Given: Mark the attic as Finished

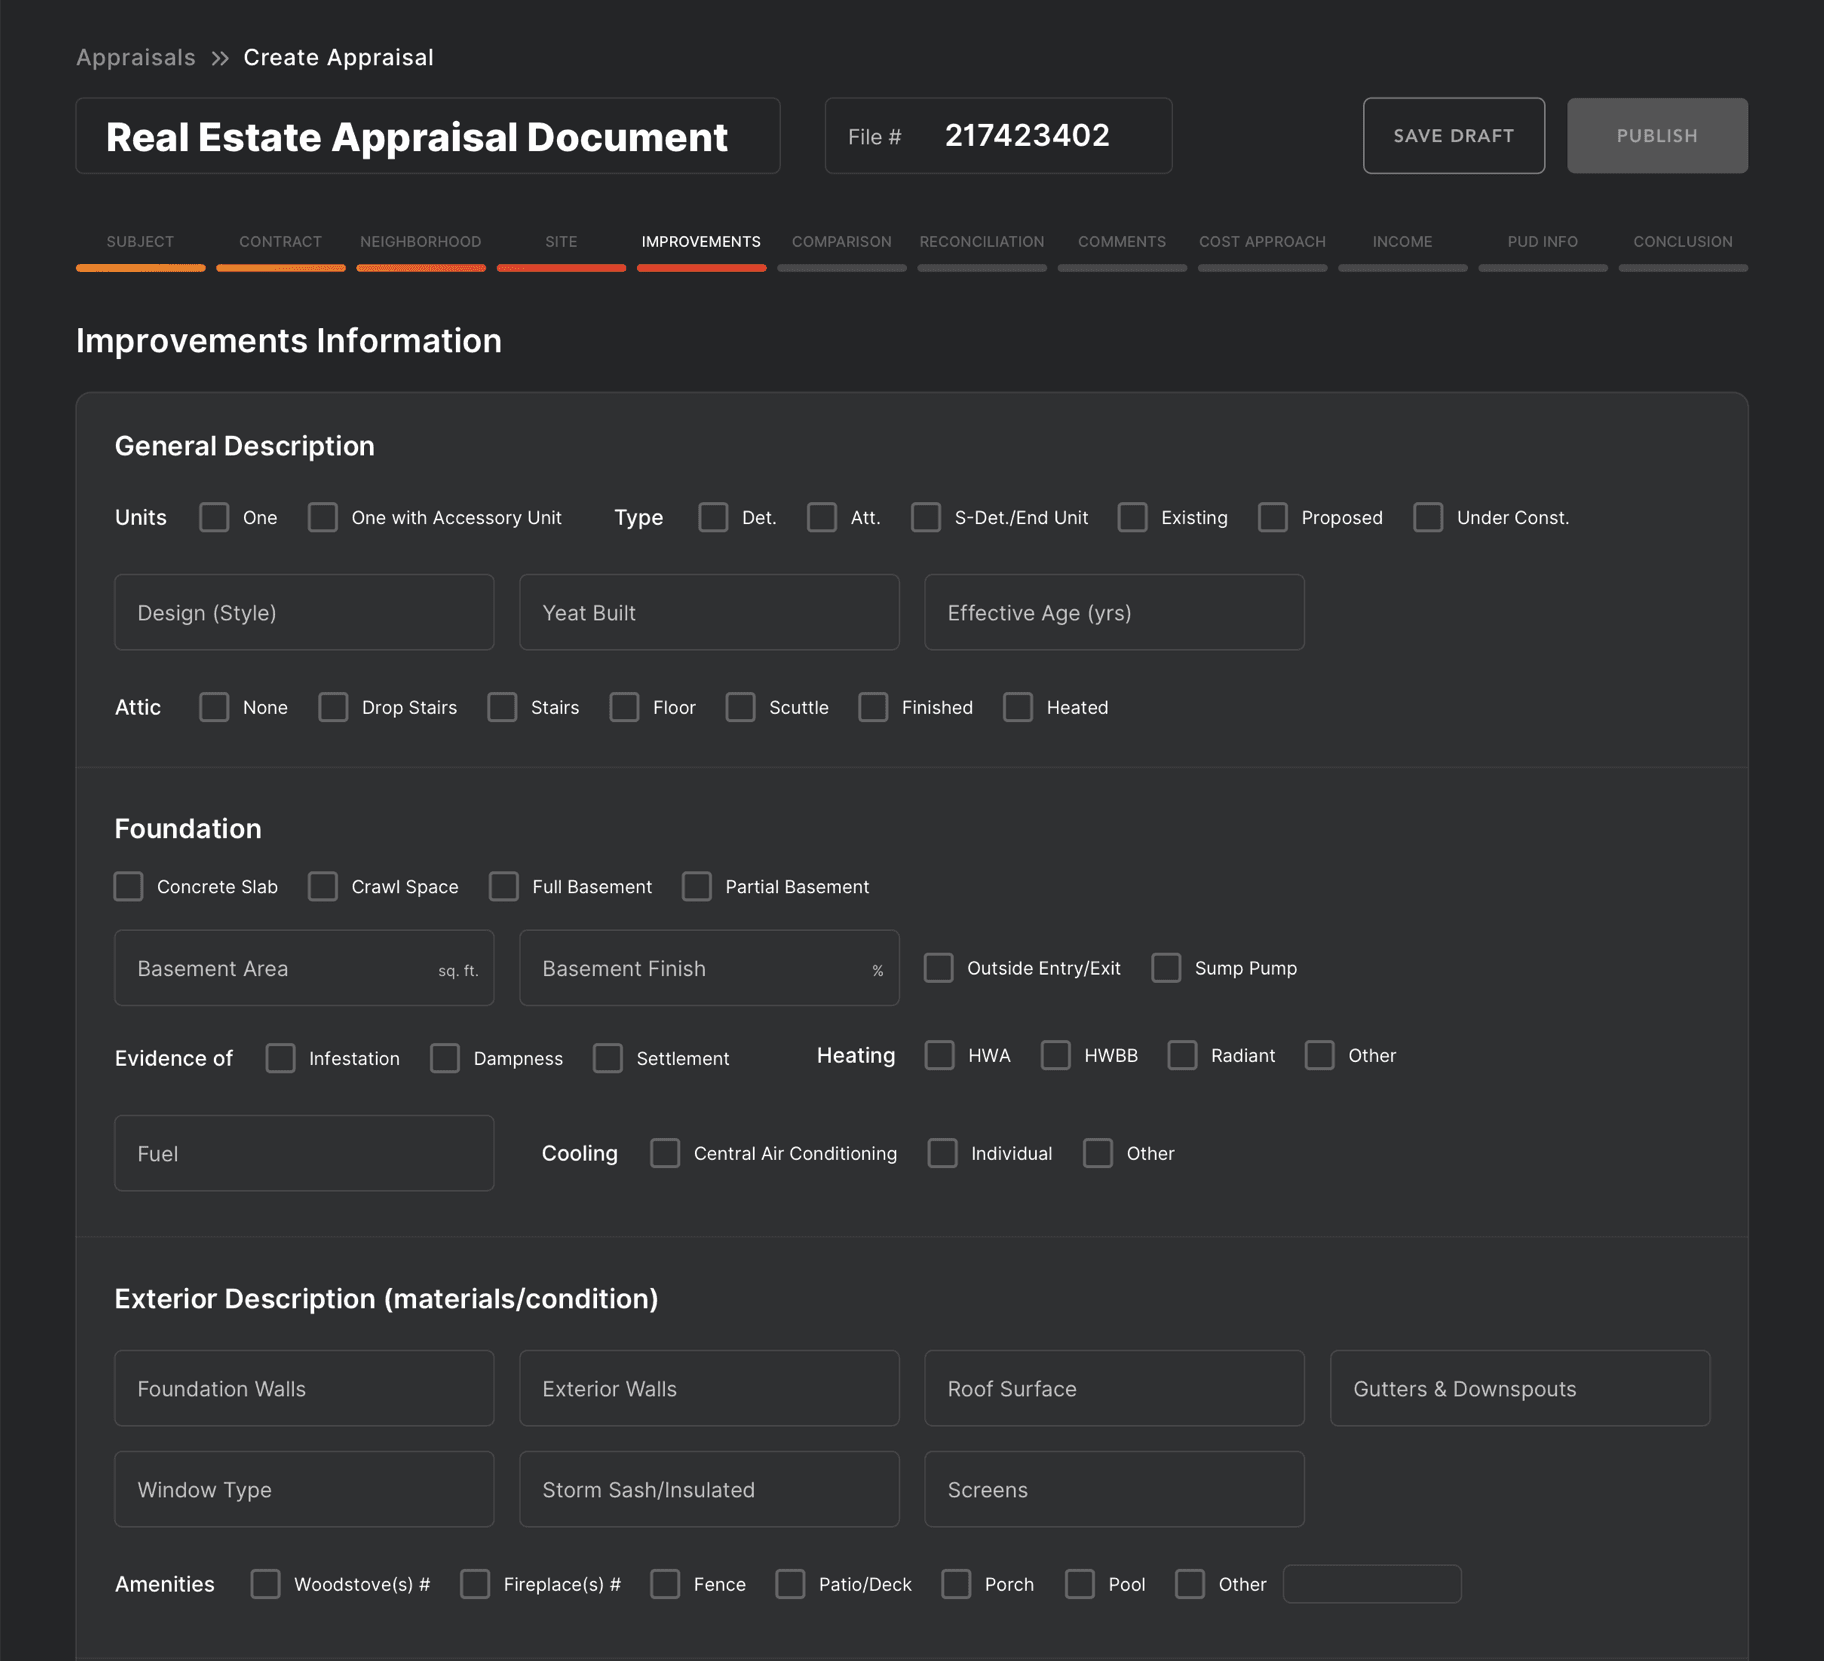Looking at the screenshot, I should [873, 707].
